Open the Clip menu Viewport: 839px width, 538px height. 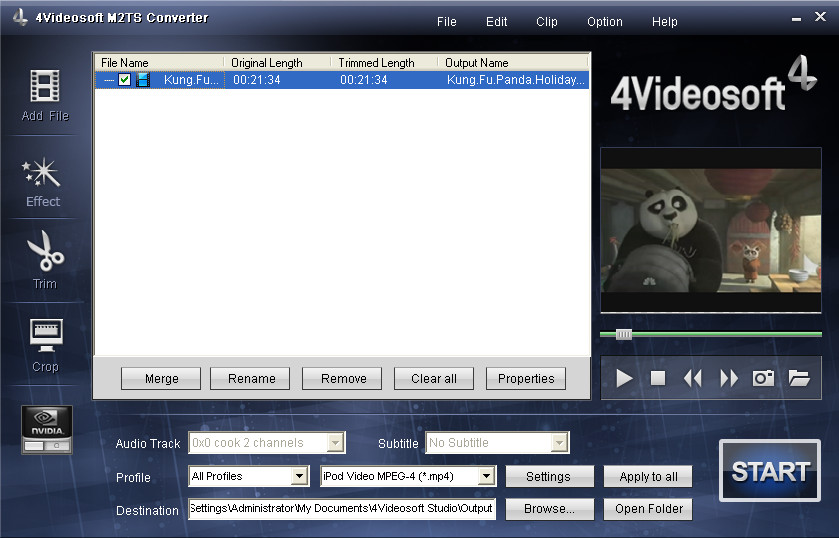pyautogui.click(x=547, y=22)
